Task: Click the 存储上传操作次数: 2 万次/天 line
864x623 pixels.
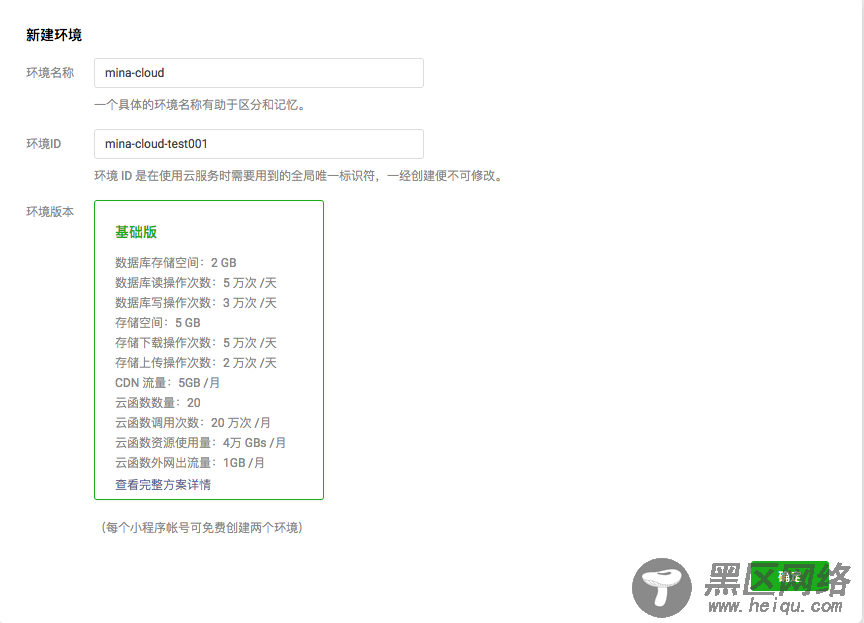Action: pyautogui.click(x=196, y=362)
